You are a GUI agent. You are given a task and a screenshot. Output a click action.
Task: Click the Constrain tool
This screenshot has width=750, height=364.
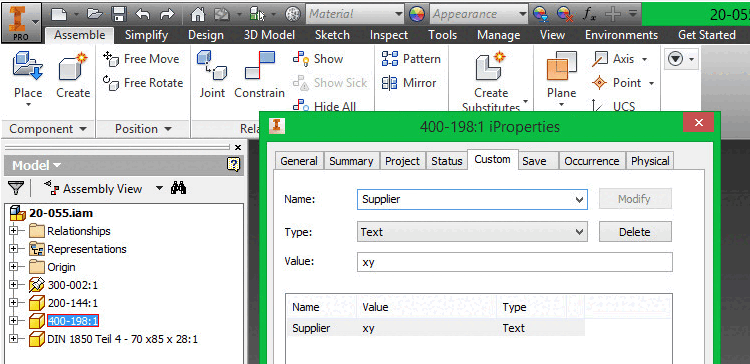pyautogui.click(x=259, y=76)
